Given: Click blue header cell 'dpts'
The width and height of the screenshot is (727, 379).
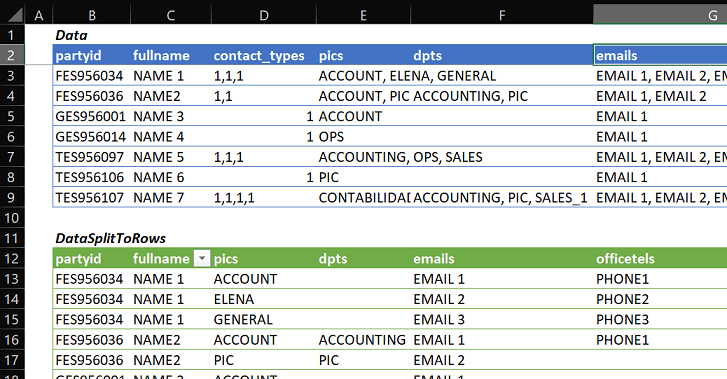Looking at the screenshot, I should coord(502,56).
